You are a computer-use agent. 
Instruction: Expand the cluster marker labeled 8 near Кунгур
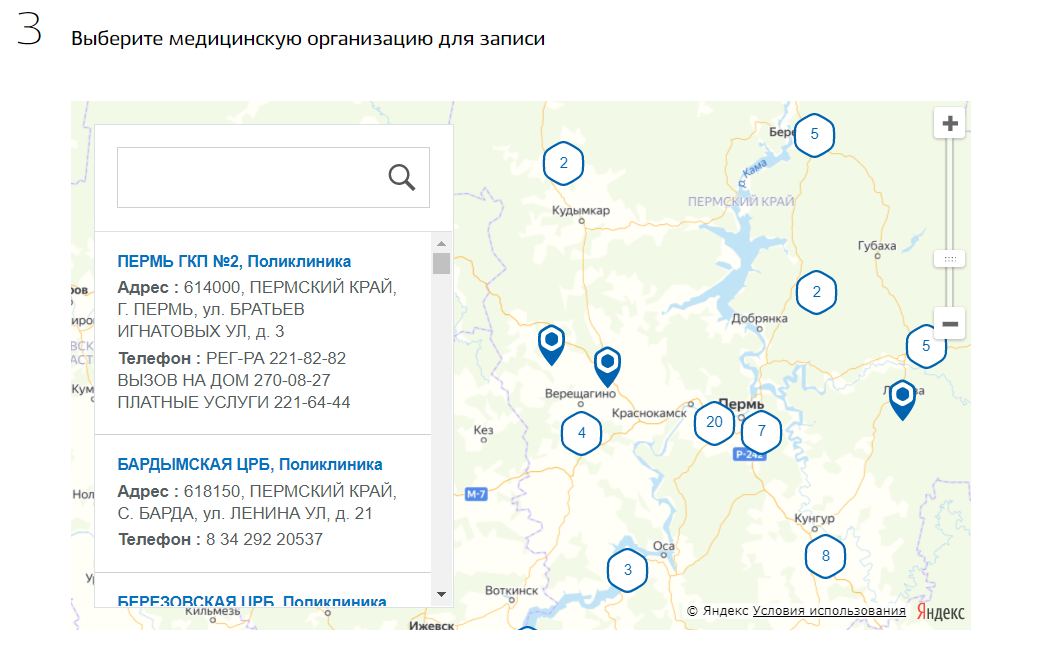[825, 556]
